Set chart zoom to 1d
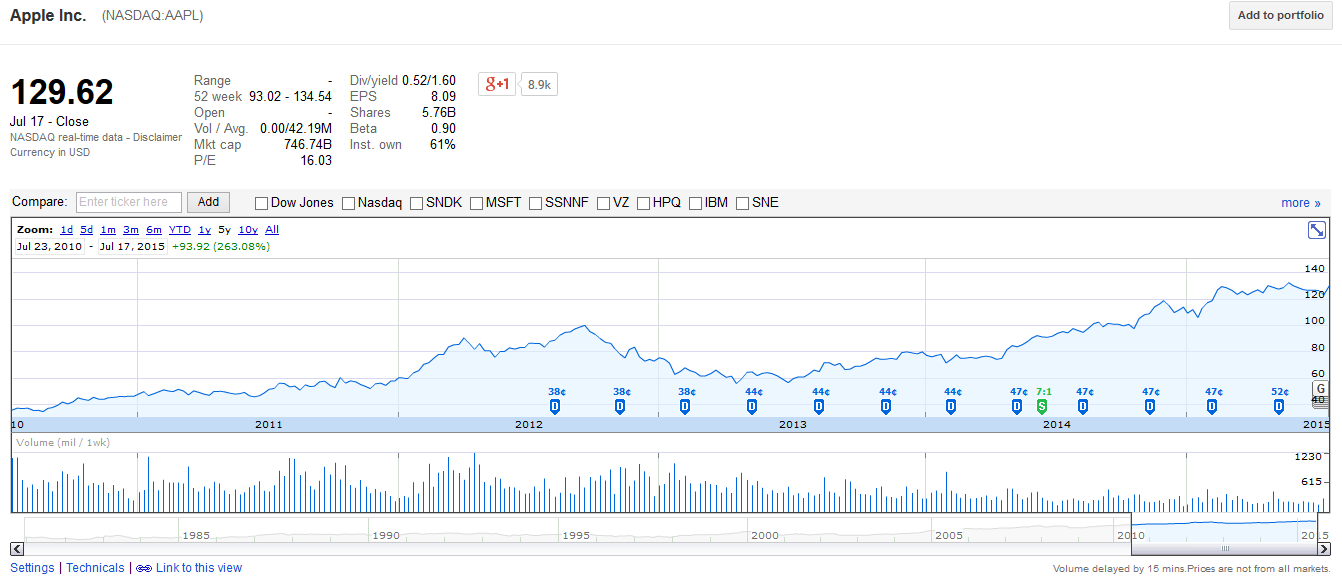This screenshot has height=579, width=1342. pyautogui.click(x=66, y=230)
